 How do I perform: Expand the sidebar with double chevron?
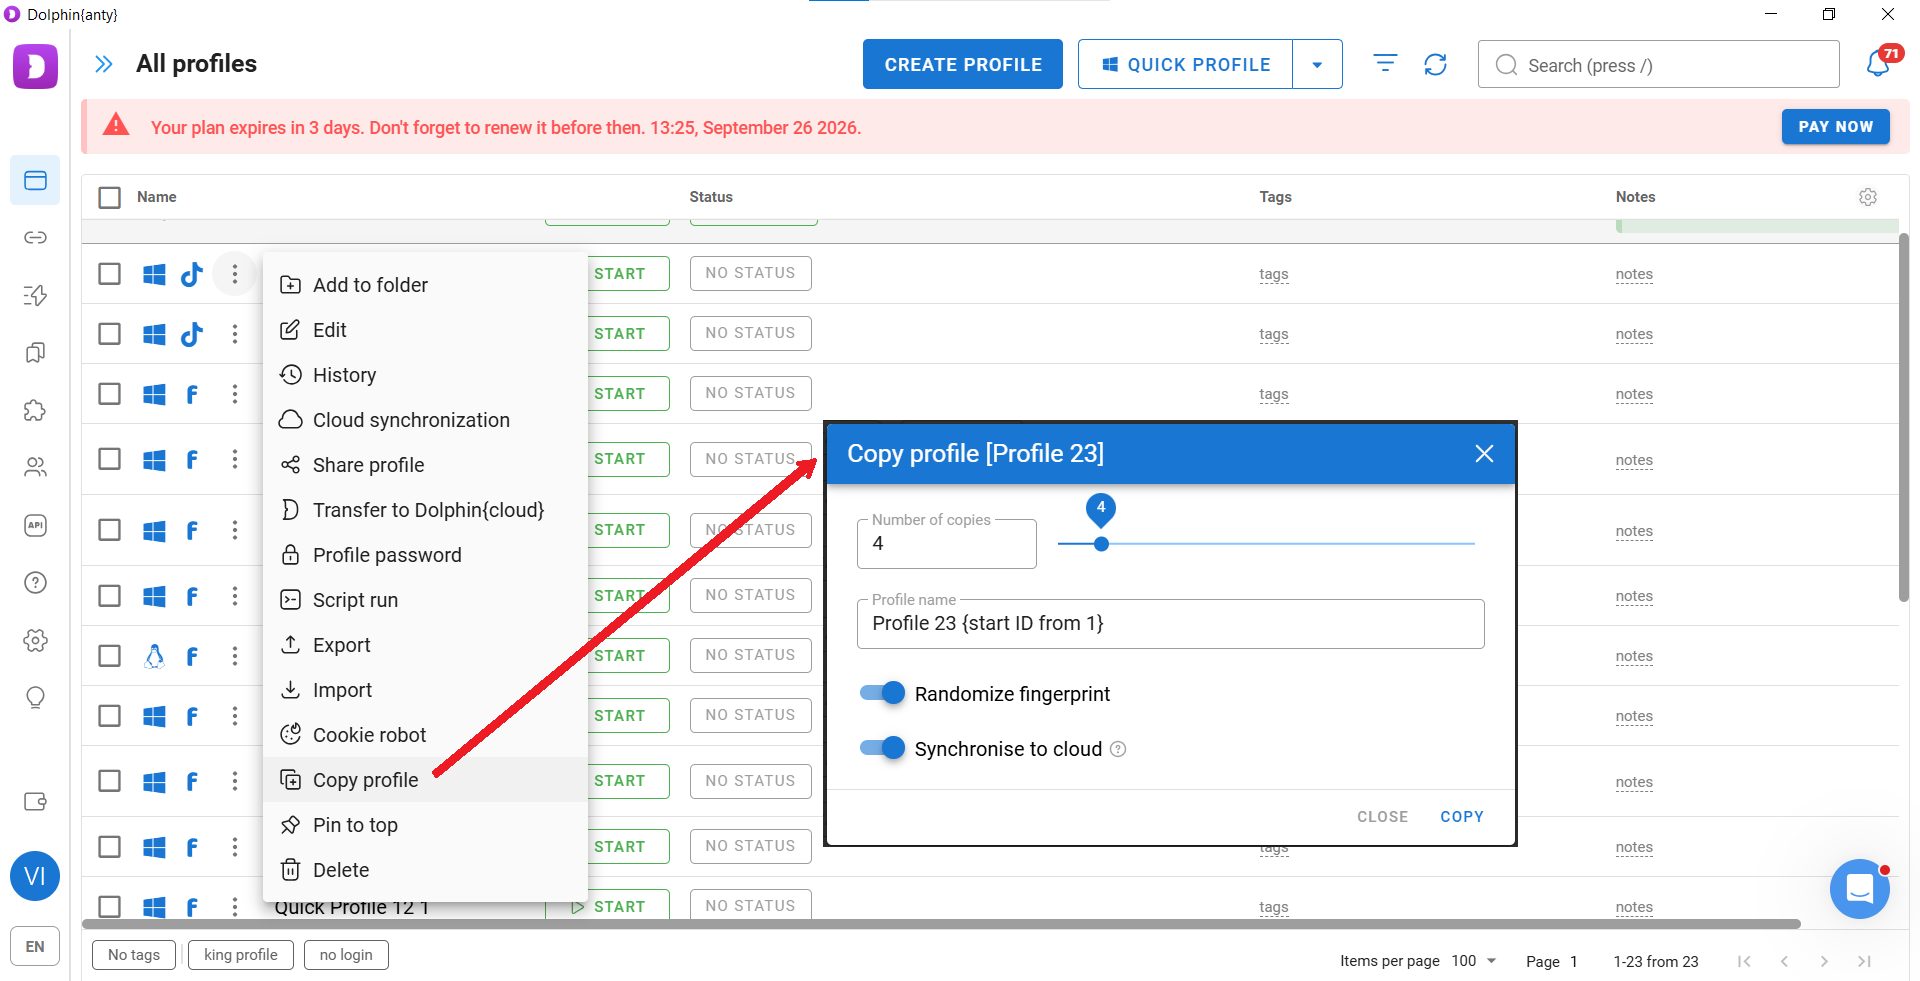coord(103,64)
